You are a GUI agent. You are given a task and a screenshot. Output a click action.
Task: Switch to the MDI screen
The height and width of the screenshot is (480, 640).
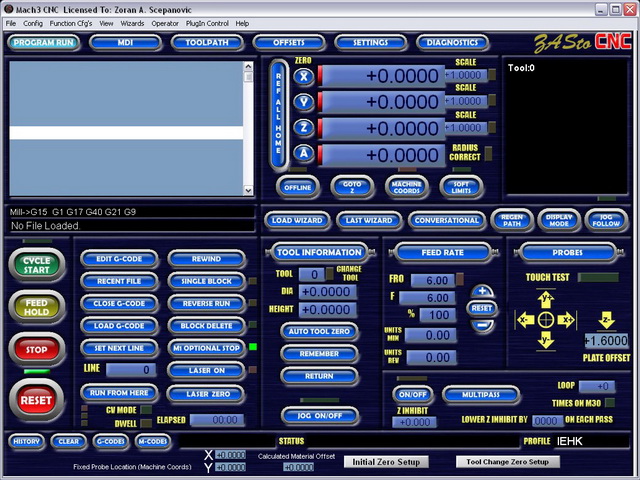[x=125, y=42]
